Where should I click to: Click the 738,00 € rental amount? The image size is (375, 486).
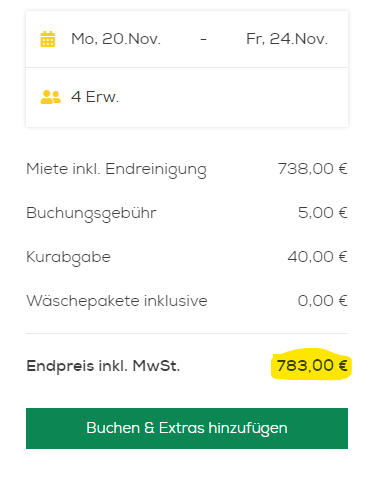(x=313, y=169)
